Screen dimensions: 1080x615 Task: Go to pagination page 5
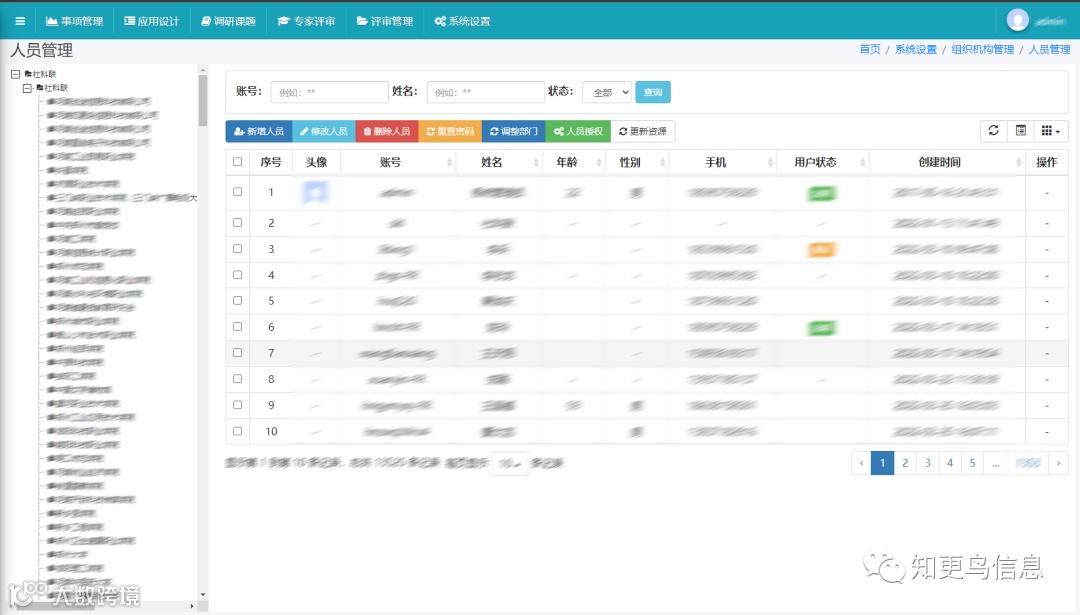click(x=973, y=463)
